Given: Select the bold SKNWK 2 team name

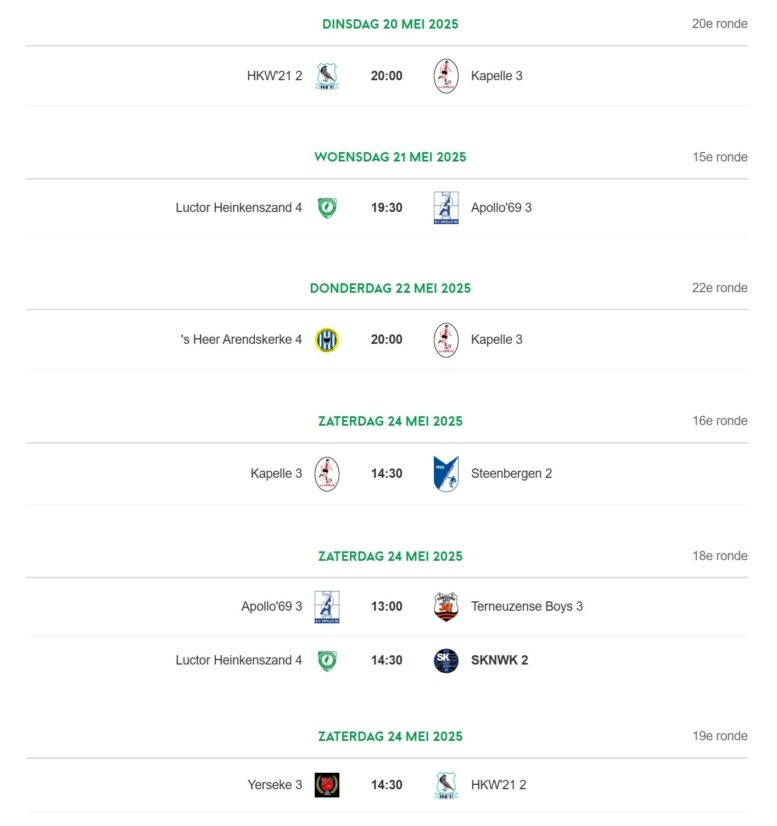Looking at the screenshot, I should (499, 661).
